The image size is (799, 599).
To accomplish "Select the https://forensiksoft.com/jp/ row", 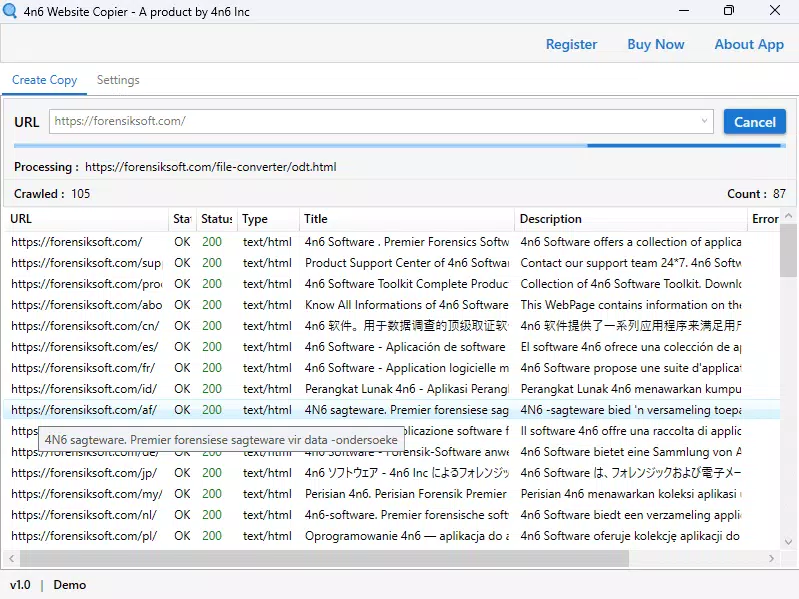I will [x=391, y=473].
